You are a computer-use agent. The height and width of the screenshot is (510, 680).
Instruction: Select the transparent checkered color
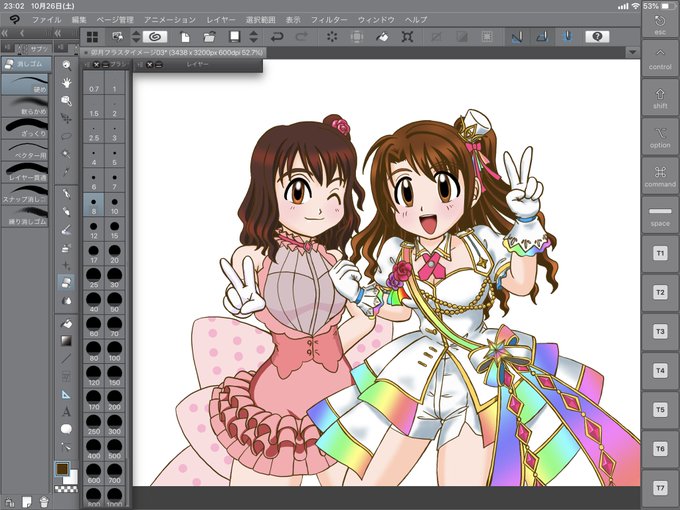pos(66,489)
